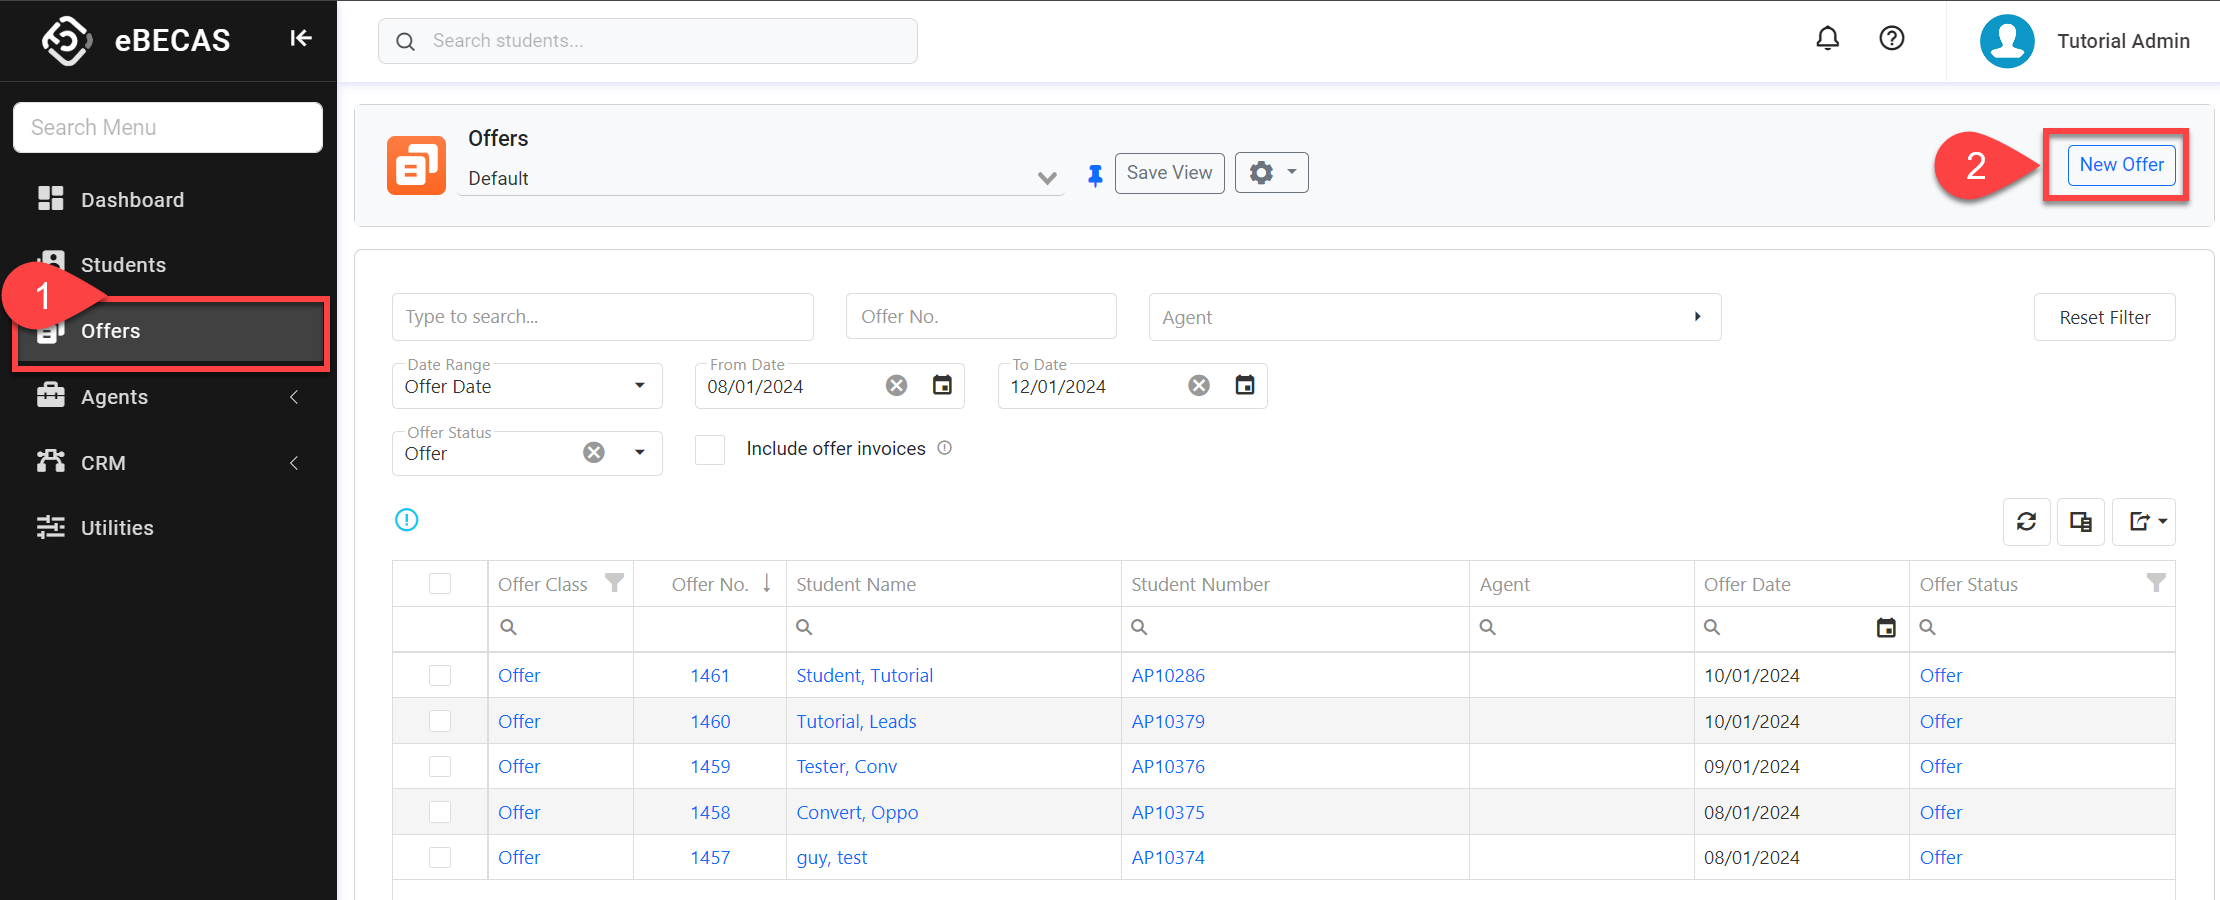Open student number AP10286
Viewport: 2220px width, 900px height.
tap(1168, 676)
